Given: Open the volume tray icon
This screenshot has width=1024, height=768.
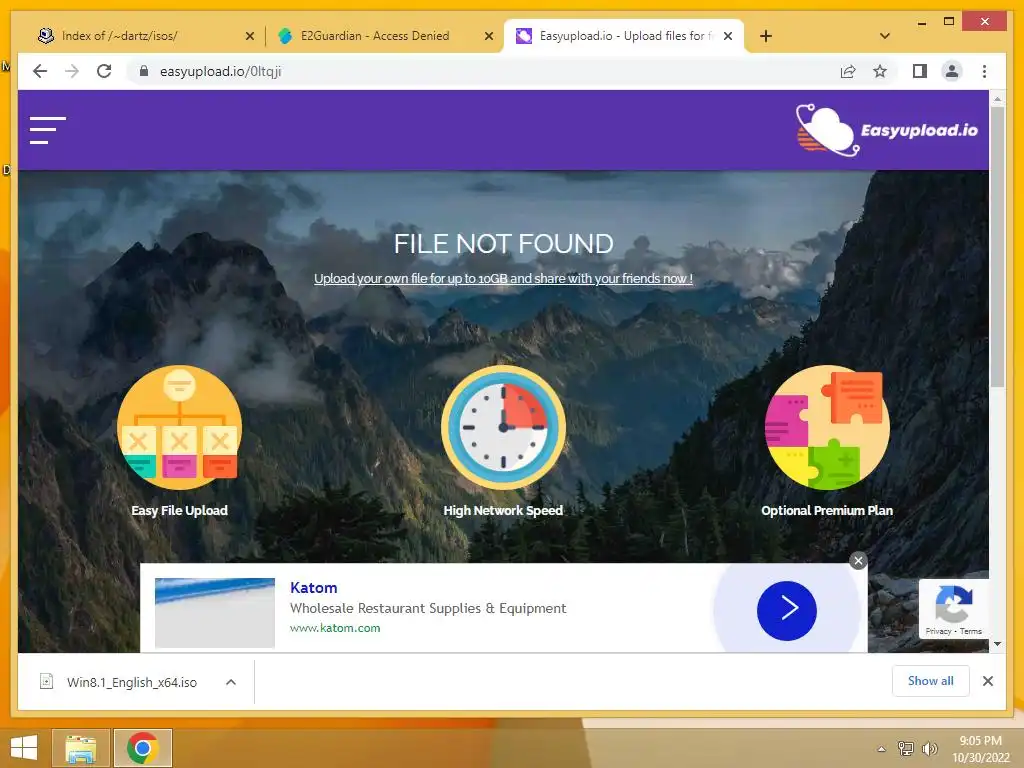Looking at the screenshot, I should [929, 748].
